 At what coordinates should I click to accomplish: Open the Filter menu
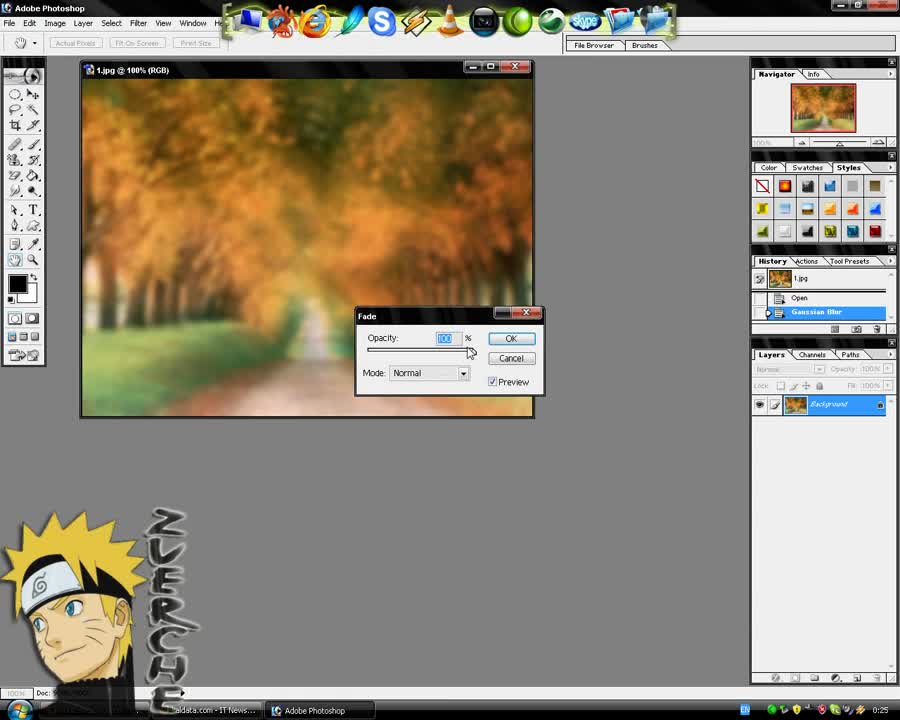pyautogui.click(x=138, y=24)
